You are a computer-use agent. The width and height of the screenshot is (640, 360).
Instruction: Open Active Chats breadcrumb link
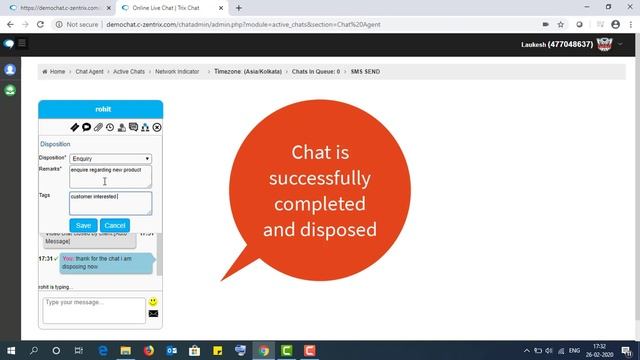point(129,71)
